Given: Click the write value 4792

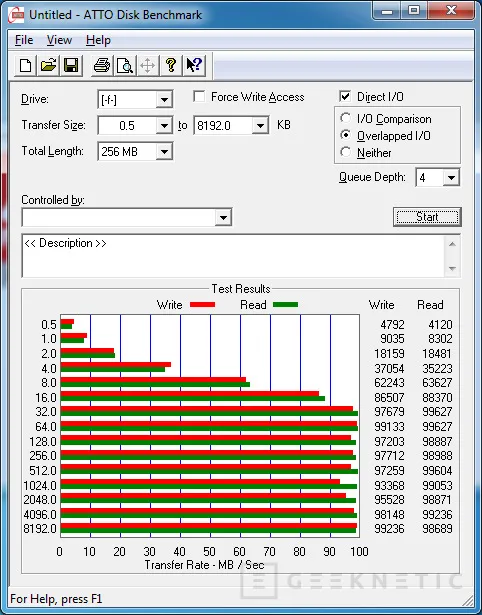Looking at the screenshot, I should tap(392, 325).
